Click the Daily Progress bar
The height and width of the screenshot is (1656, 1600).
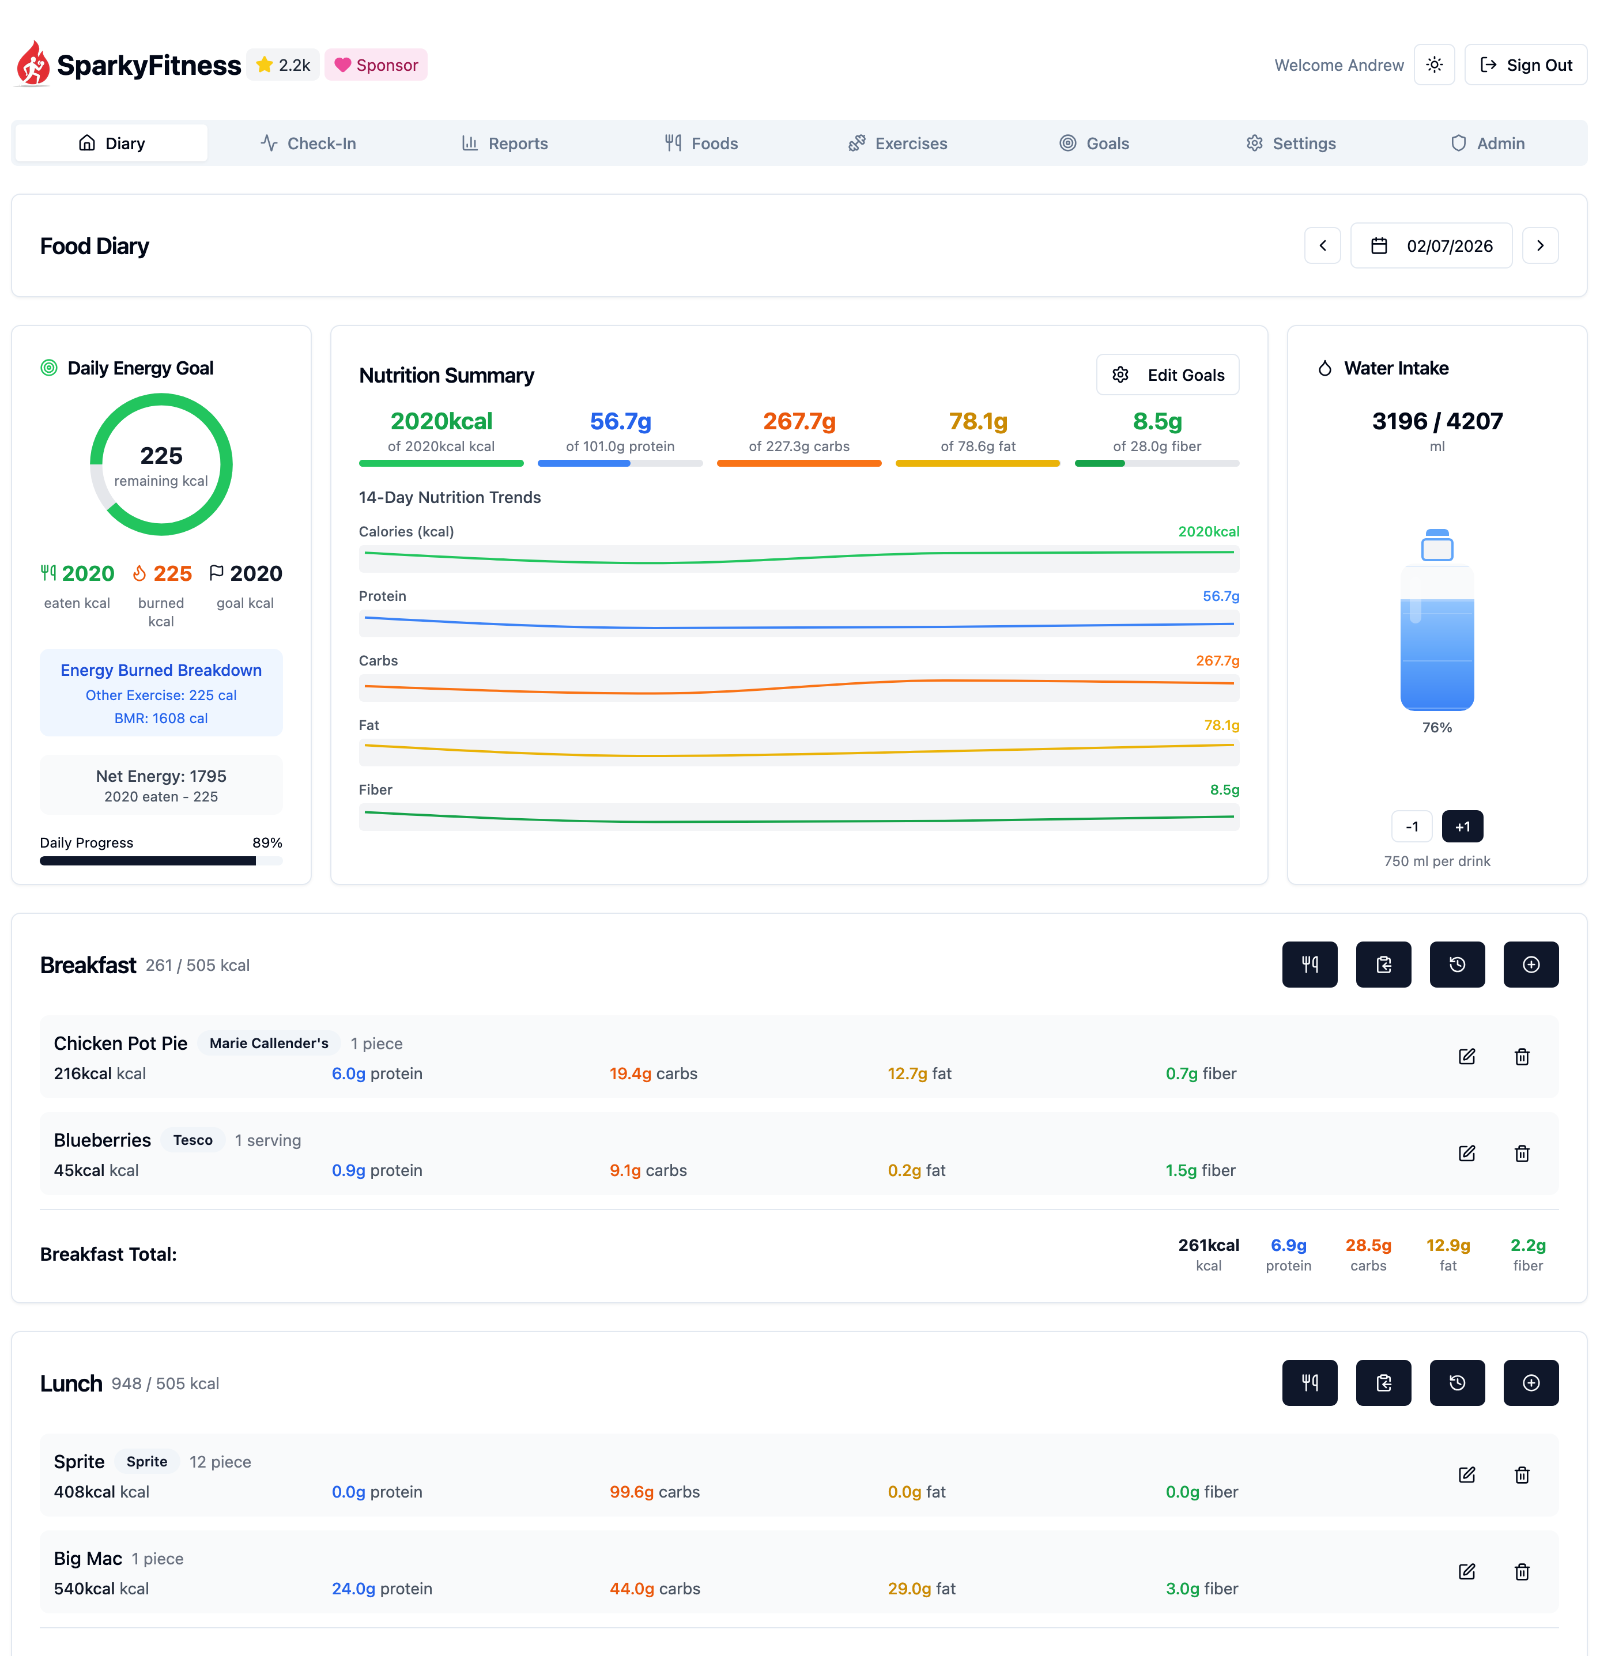click(x=160, y=860)
